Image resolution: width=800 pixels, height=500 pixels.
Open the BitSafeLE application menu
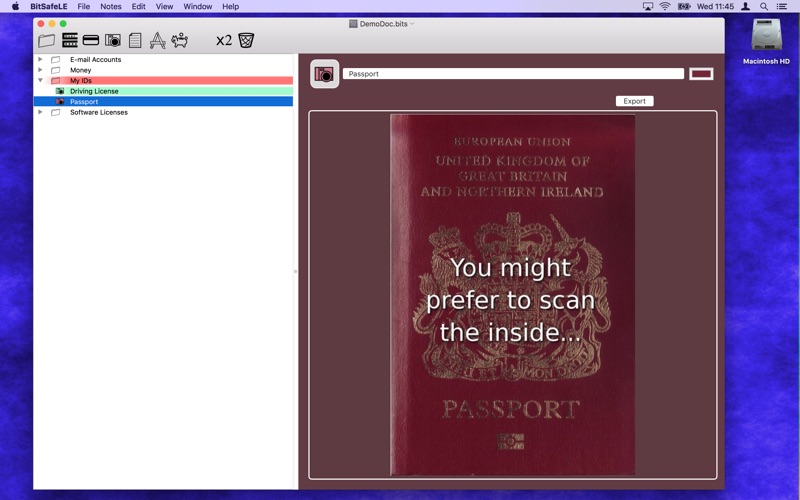[48, 7]
